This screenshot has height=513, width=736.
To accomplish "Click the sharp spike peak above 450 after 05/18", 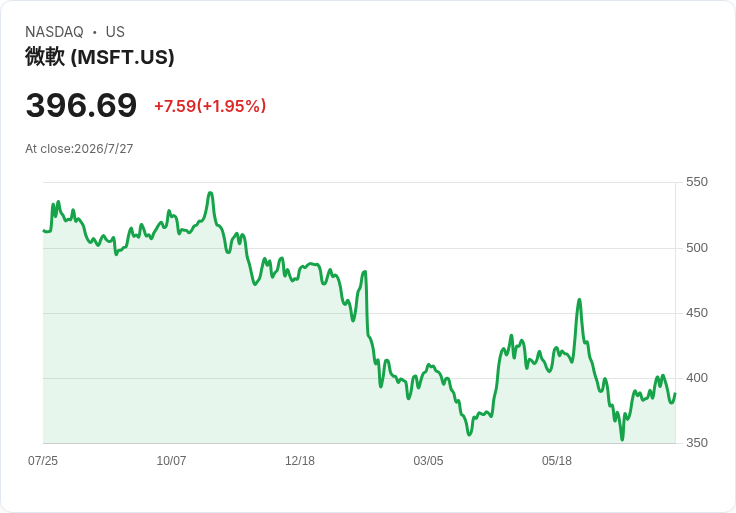I will (x=579, y=299).
